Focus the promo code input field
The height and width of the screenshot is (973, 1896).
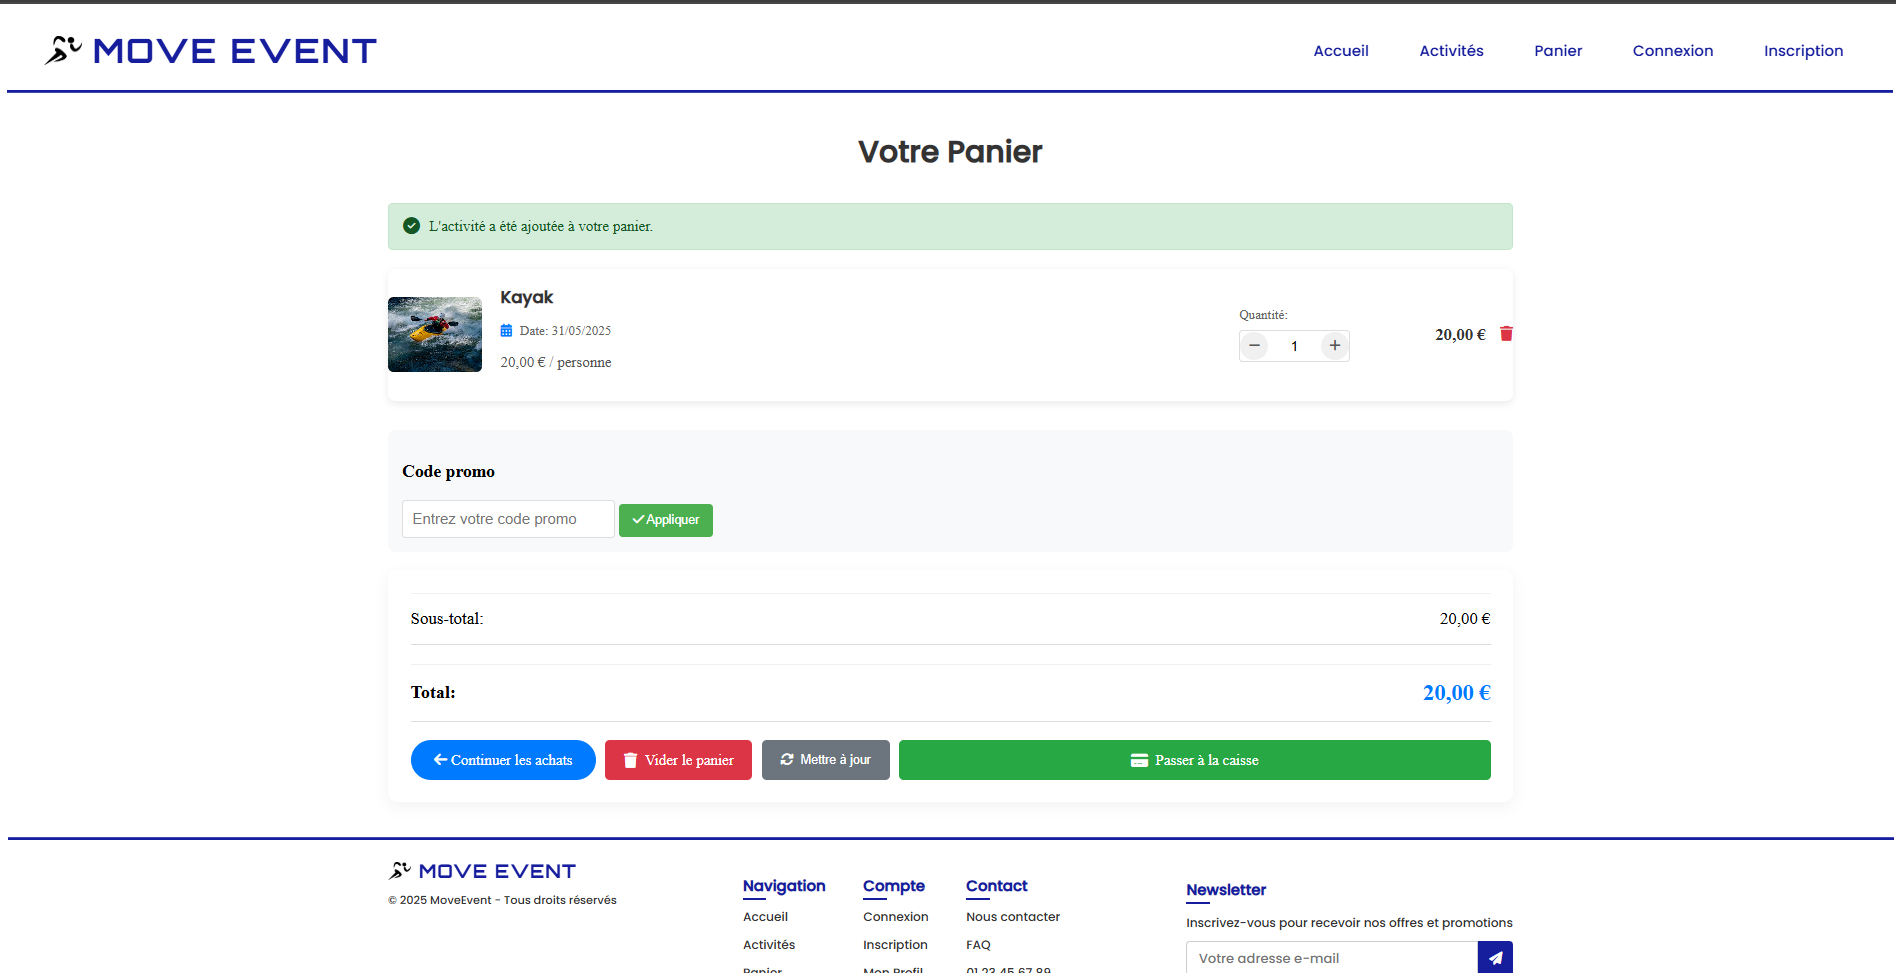pyautogui.click(x=508, y=519)
